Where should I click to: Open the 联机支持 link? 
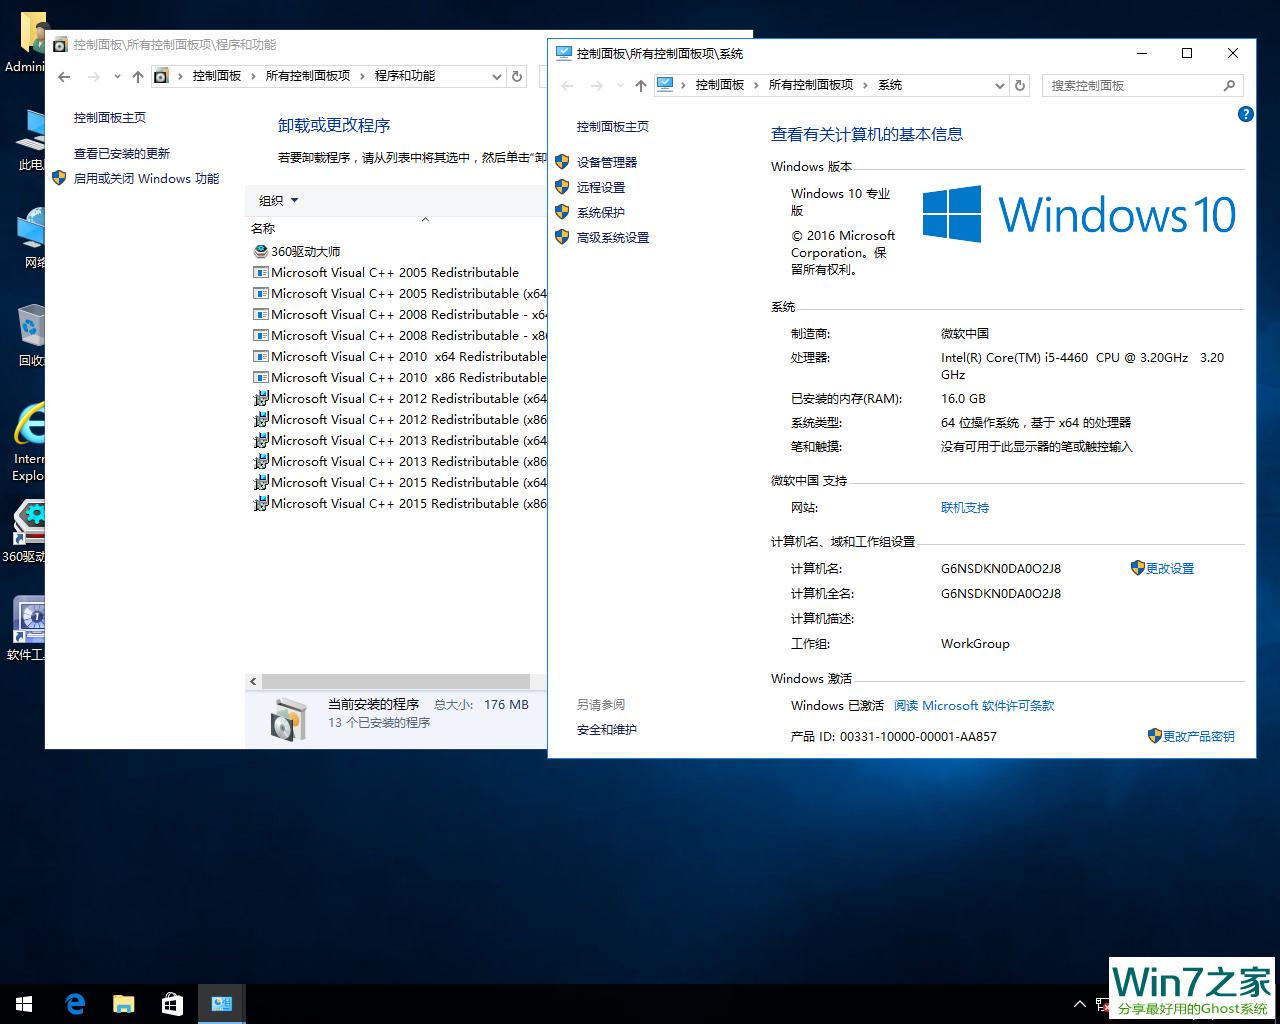[963, 507]
